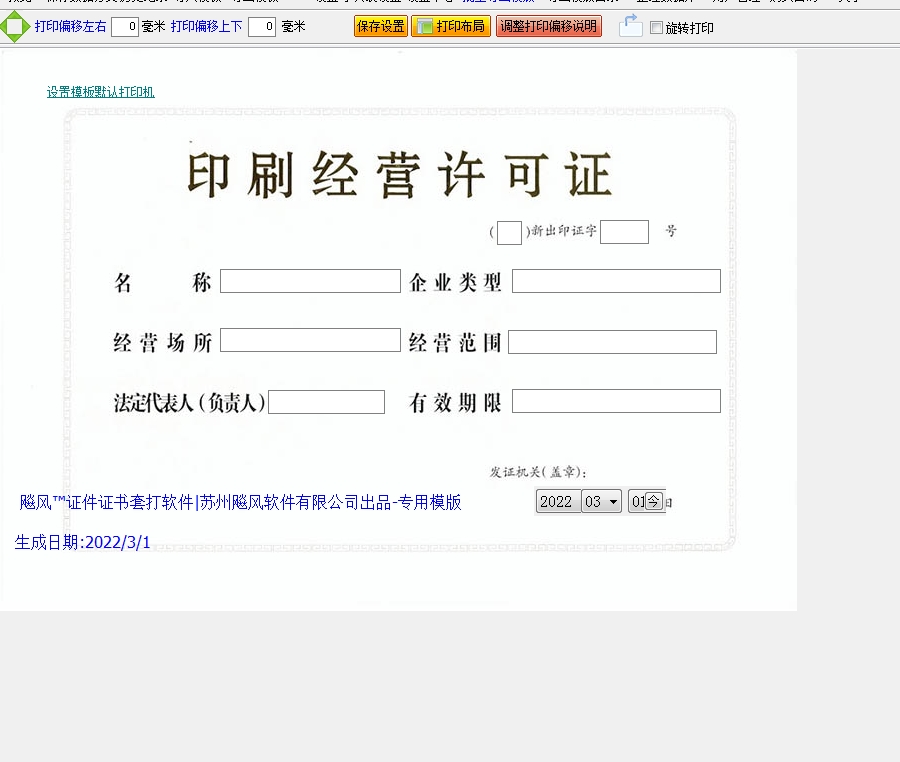Click the year 2022 field
Viewport: 900px width, 762px height.
556,501
